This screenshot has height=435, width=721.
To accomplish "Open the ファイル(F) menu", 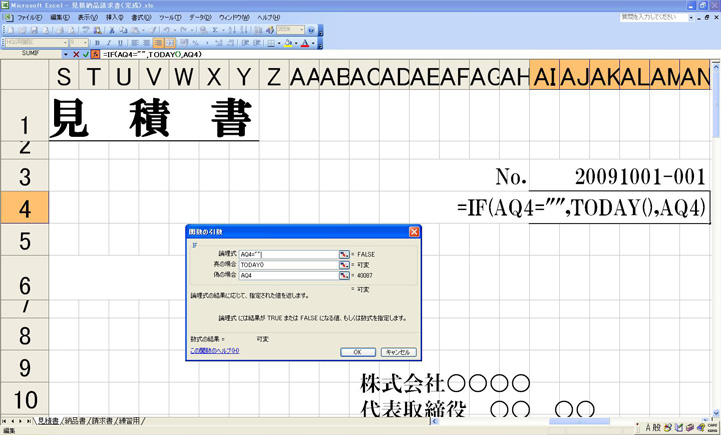I will [x=29, y=17].
